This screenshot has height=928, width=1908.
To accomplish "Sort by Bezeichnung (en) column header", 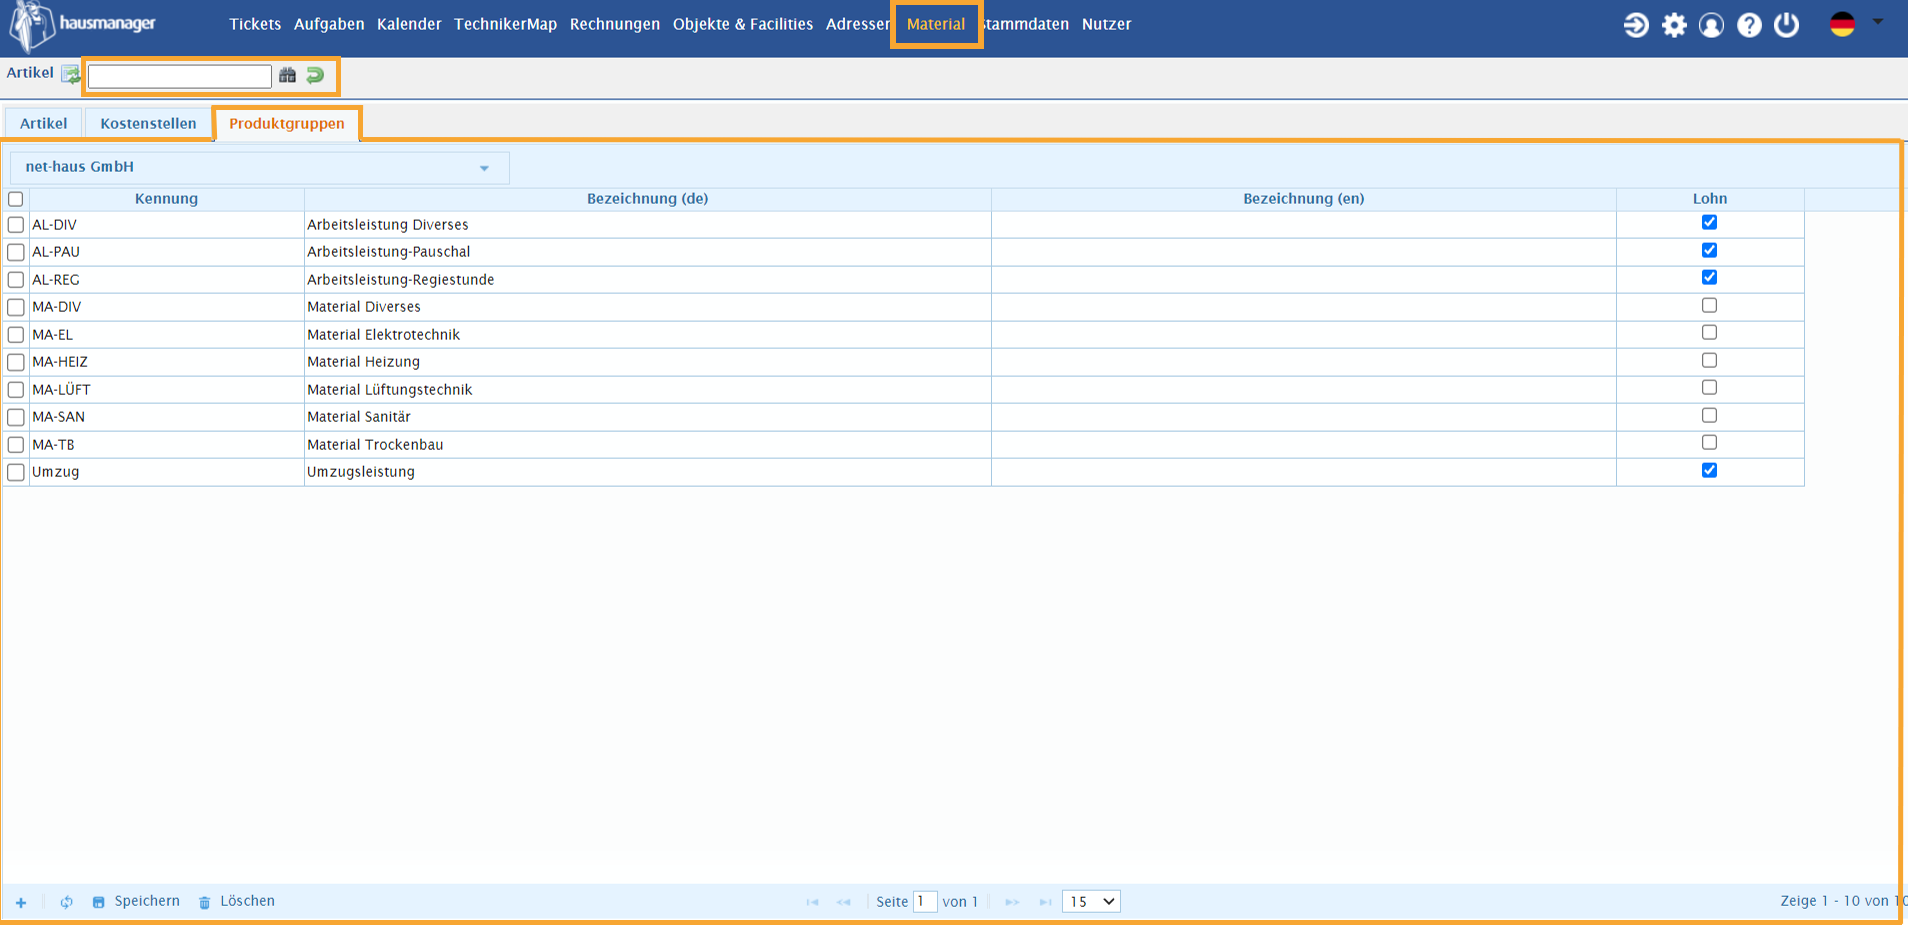I will tap(1304, 199).
